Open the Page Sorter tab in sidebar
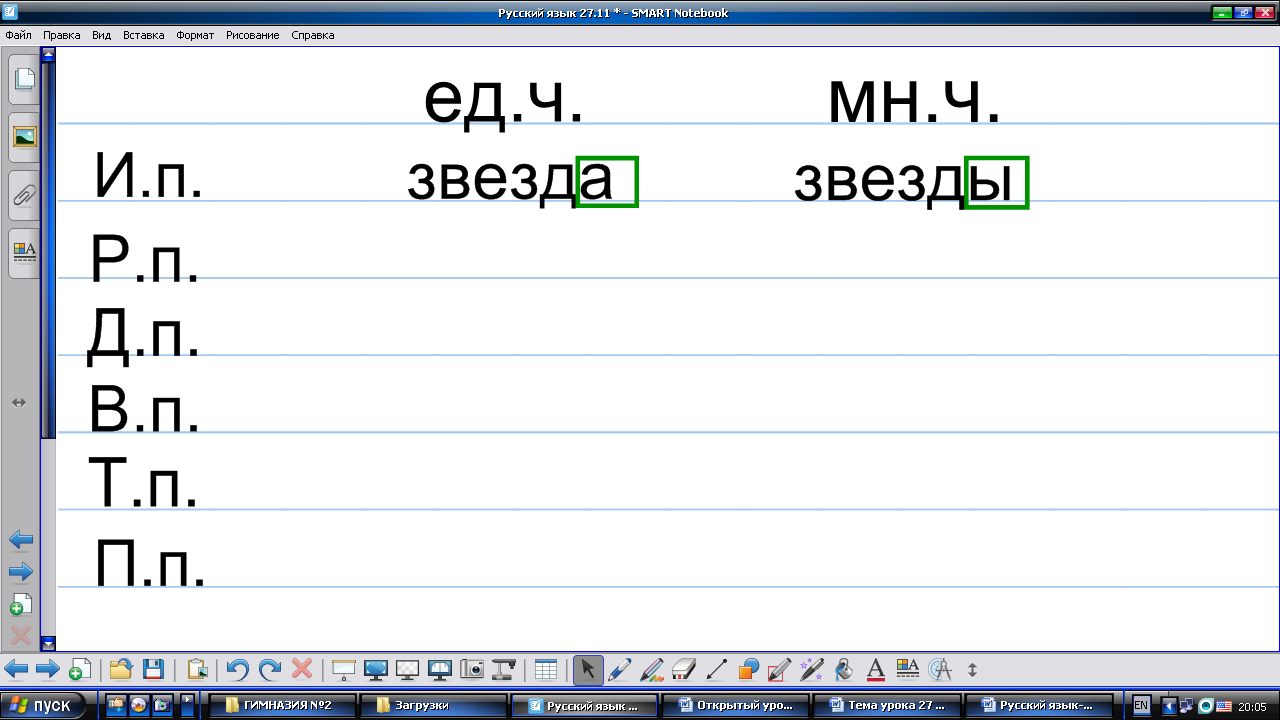Image resolution: width=1280 pixels, height=720 pixels. [24, 80]
